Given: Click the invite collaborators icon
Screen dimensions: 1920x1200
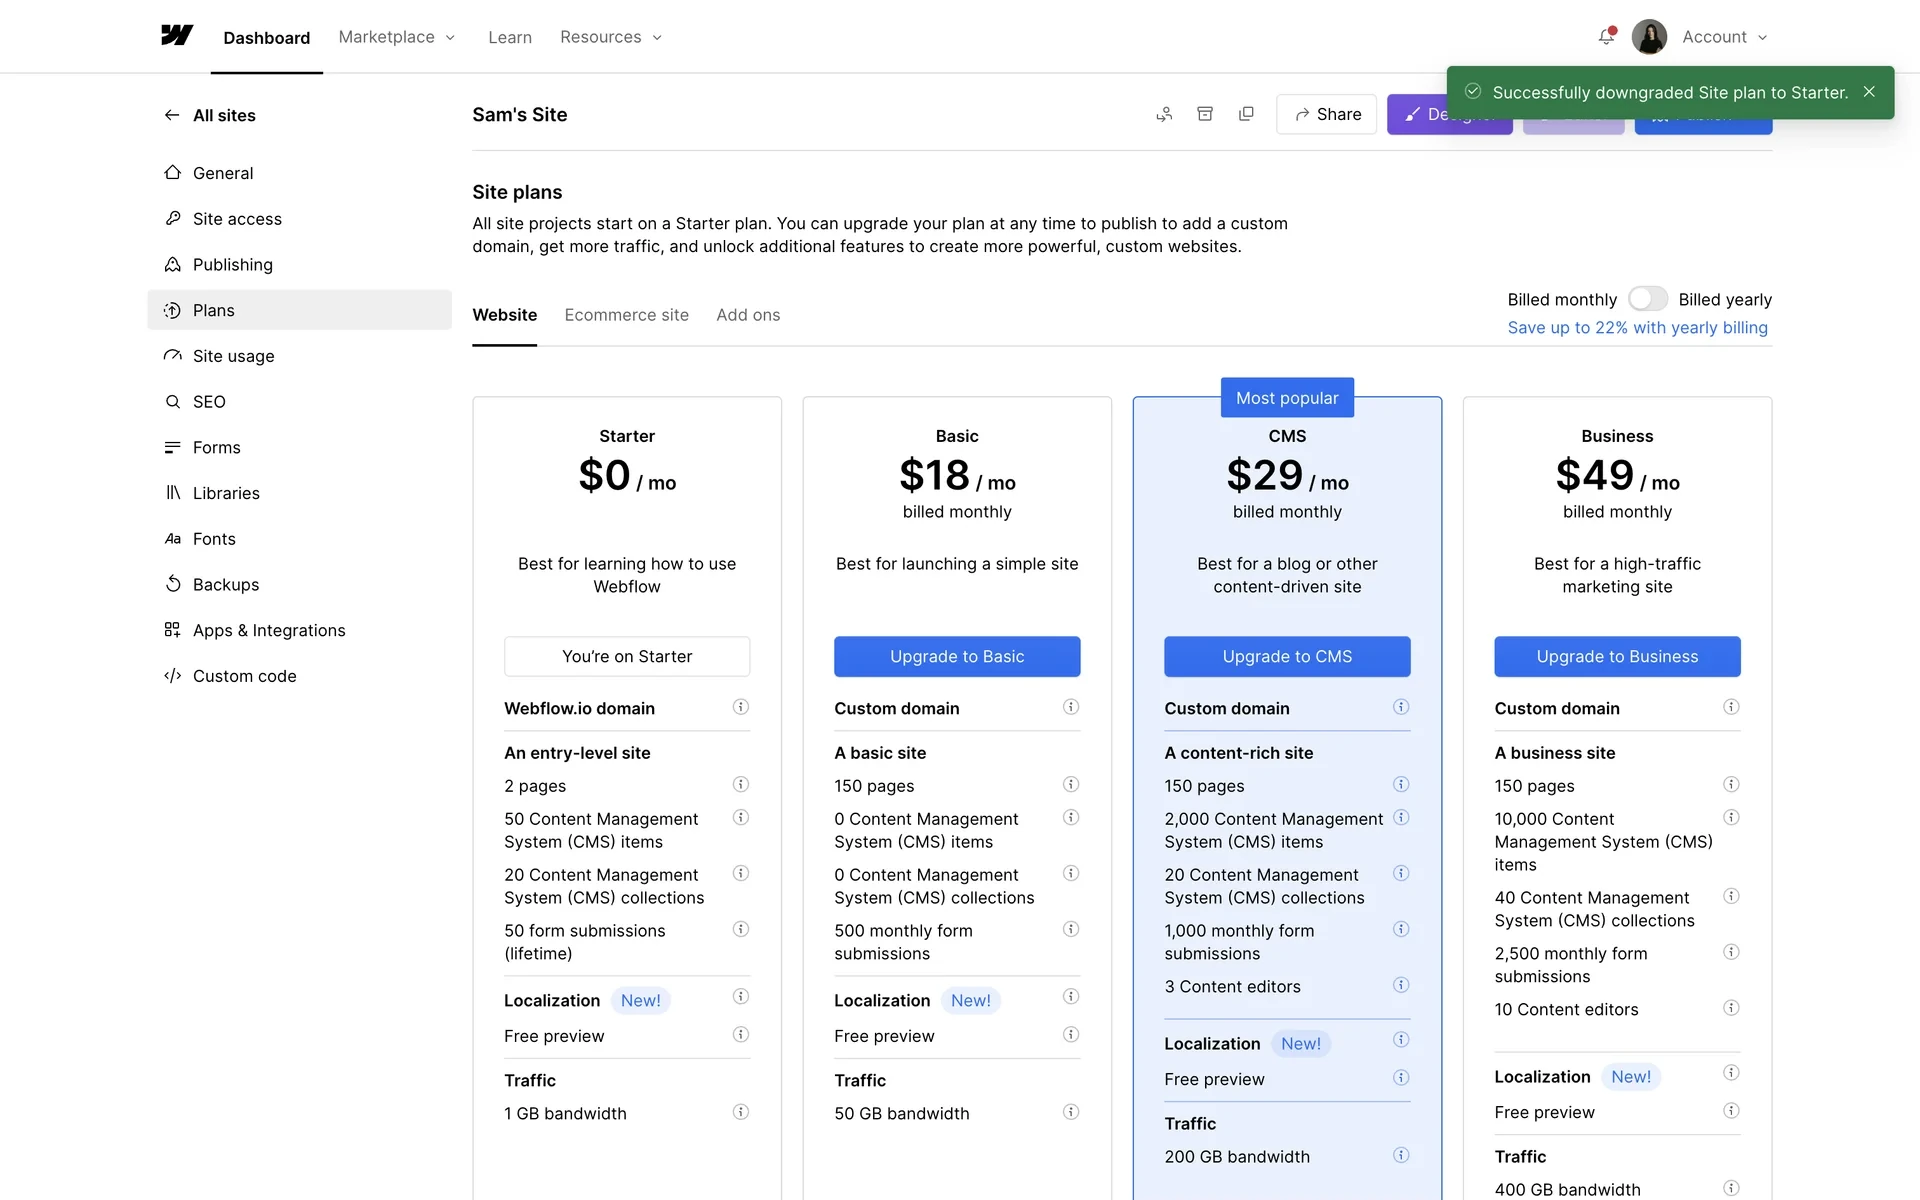Looking at the screenshot, I should click(x=1164, y=114).
